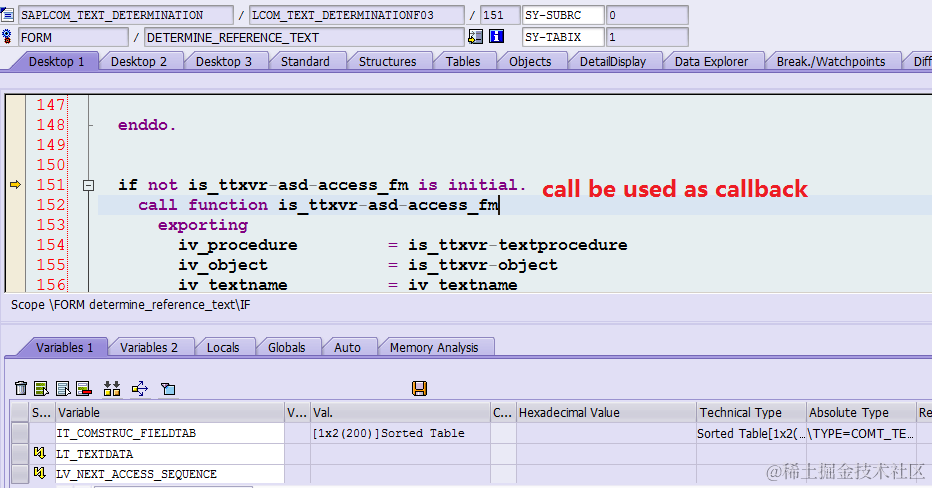Select the Variables 1 tab
Screen dimensions: 932x488
point(64,348)
